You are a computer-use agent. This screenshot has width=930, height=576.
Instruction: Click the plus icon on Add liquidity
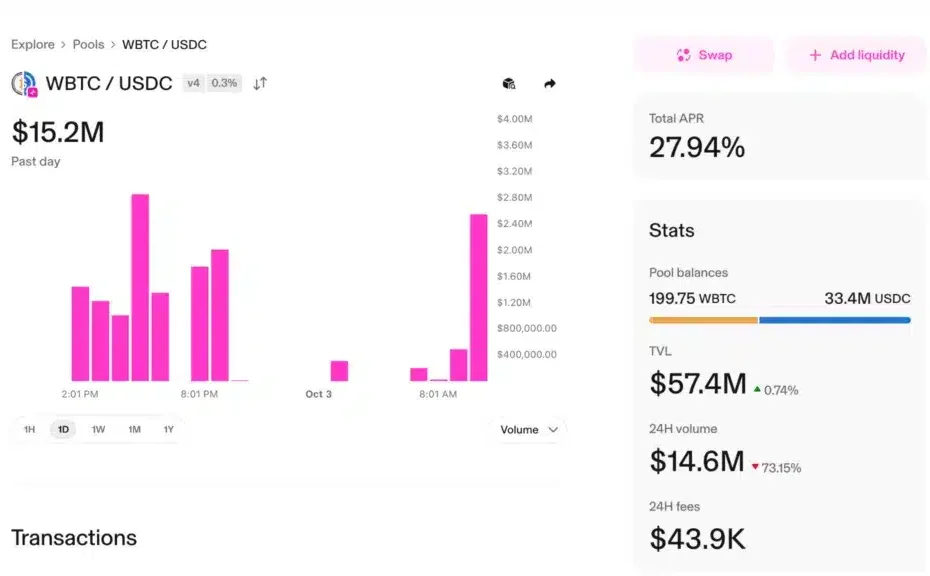pyautogui.click(x=815, y=55)
